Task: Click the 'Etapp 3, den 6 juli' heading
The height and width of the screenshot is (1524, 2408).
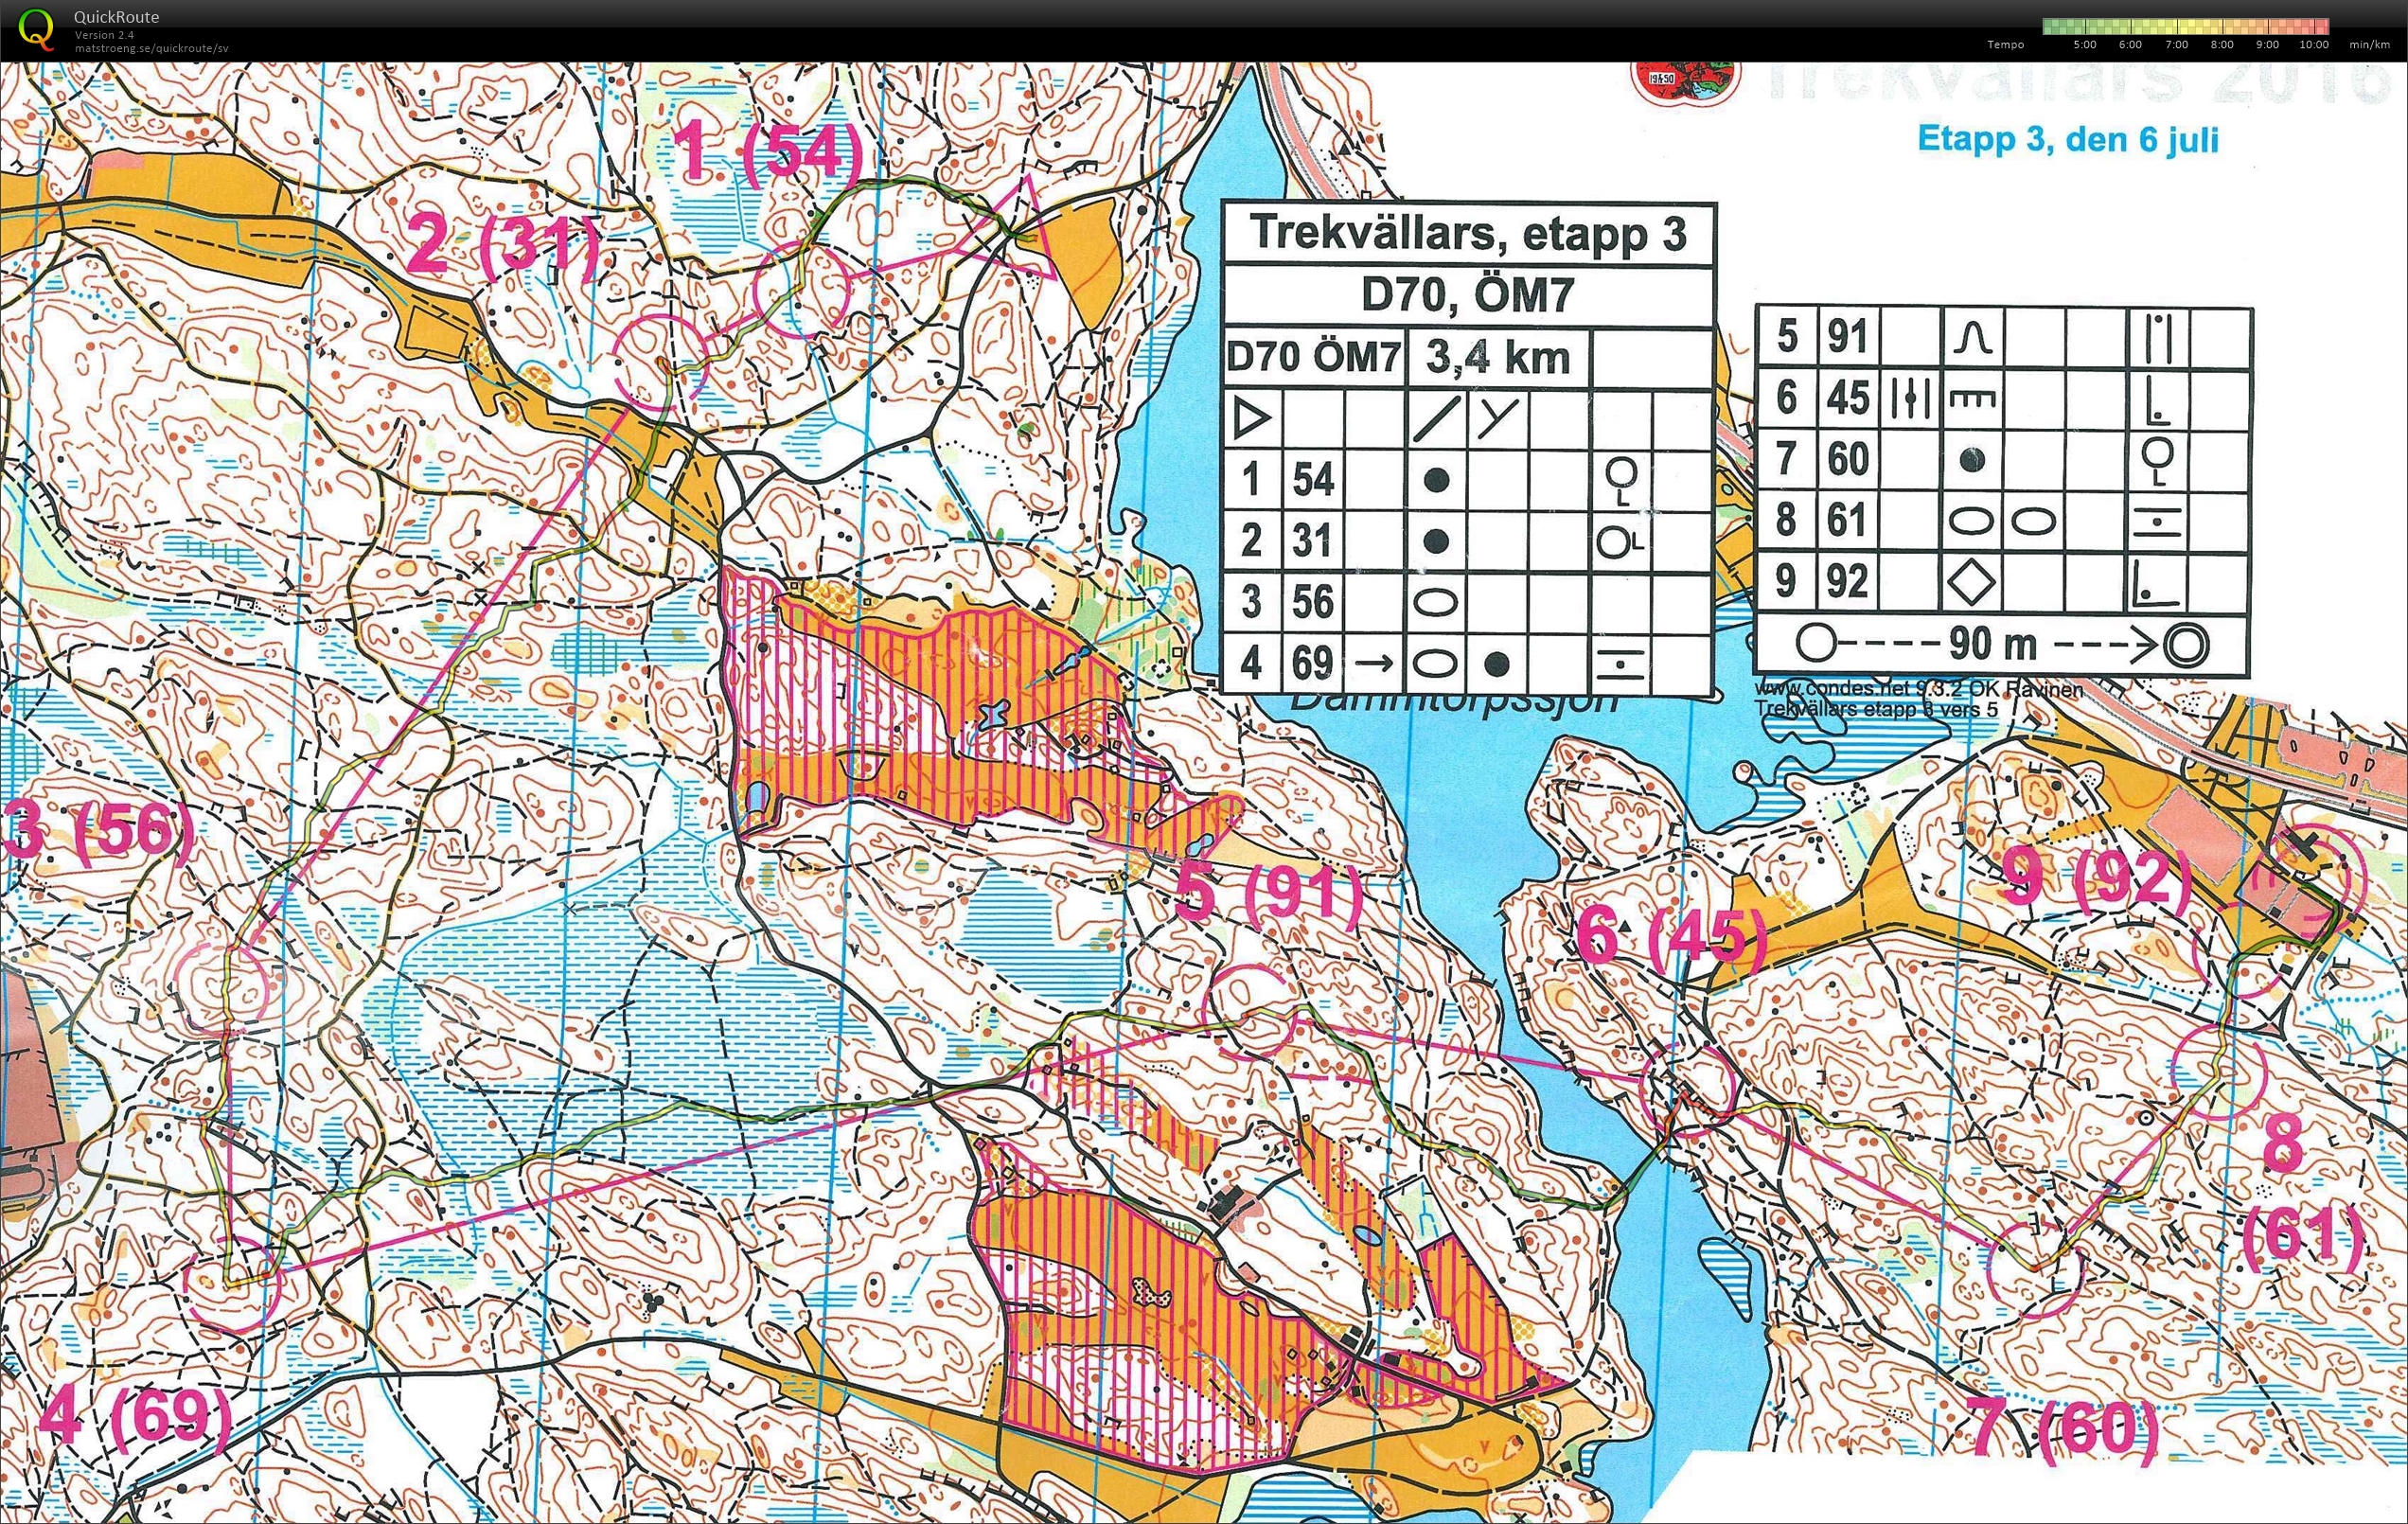Action: coord(2068,139)
